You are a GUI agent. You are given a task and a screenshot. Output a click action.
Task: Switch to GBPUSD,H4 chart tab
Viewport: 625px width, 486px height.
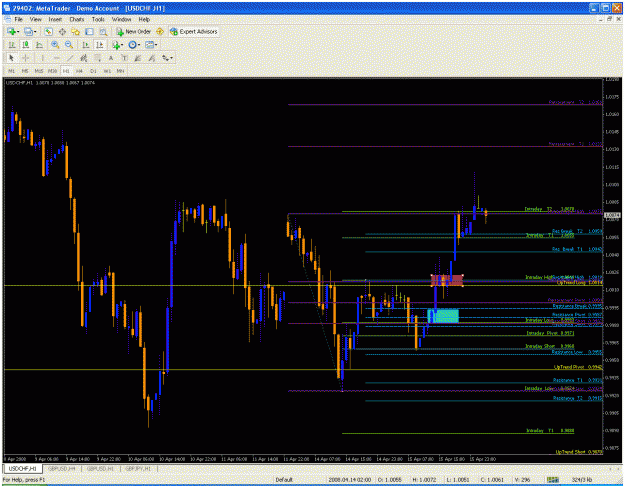(x=62, y=468)
